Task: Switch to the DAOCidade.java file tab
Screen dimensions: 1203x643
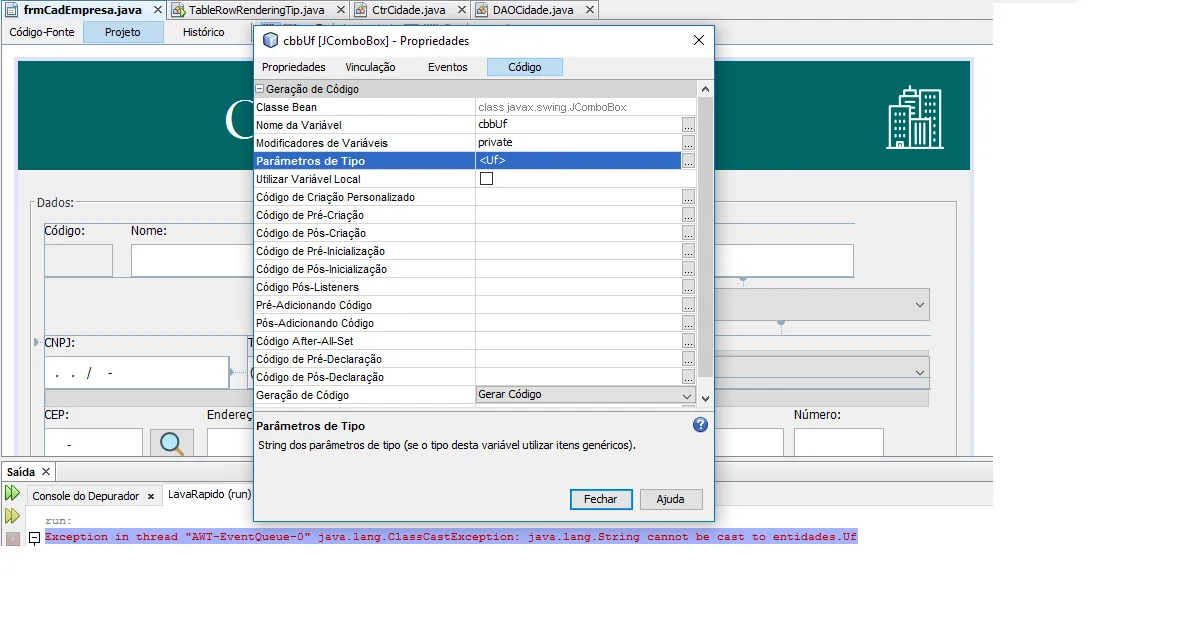Action: 532,10
